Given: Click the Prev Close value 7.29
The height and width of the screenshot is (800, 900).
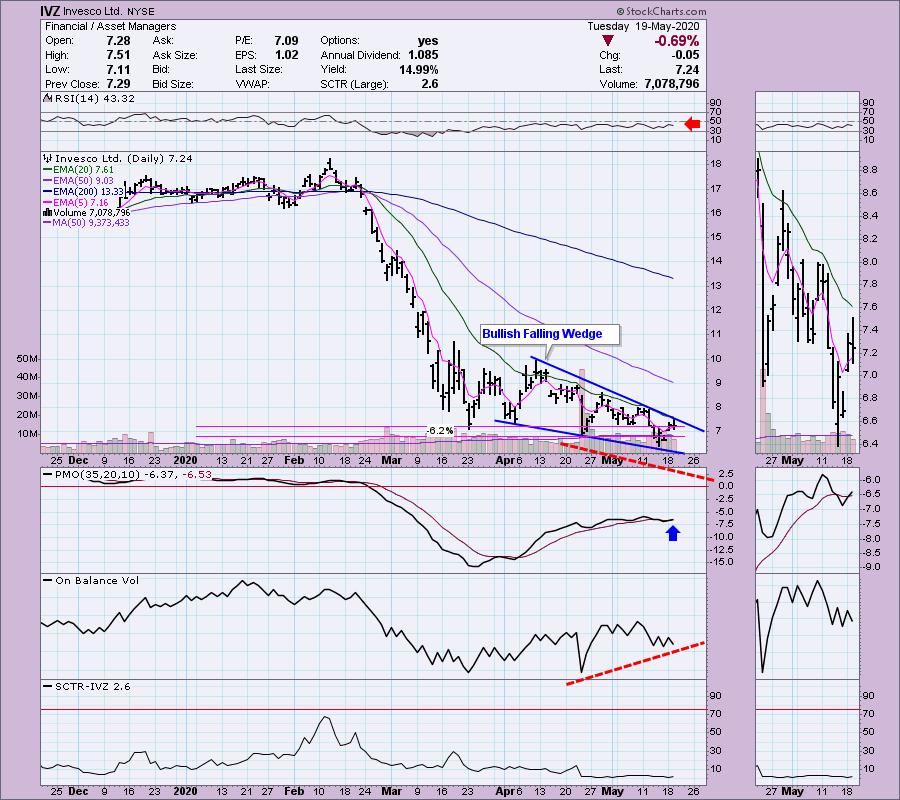Looking at the screenshot, I should 118,84.
